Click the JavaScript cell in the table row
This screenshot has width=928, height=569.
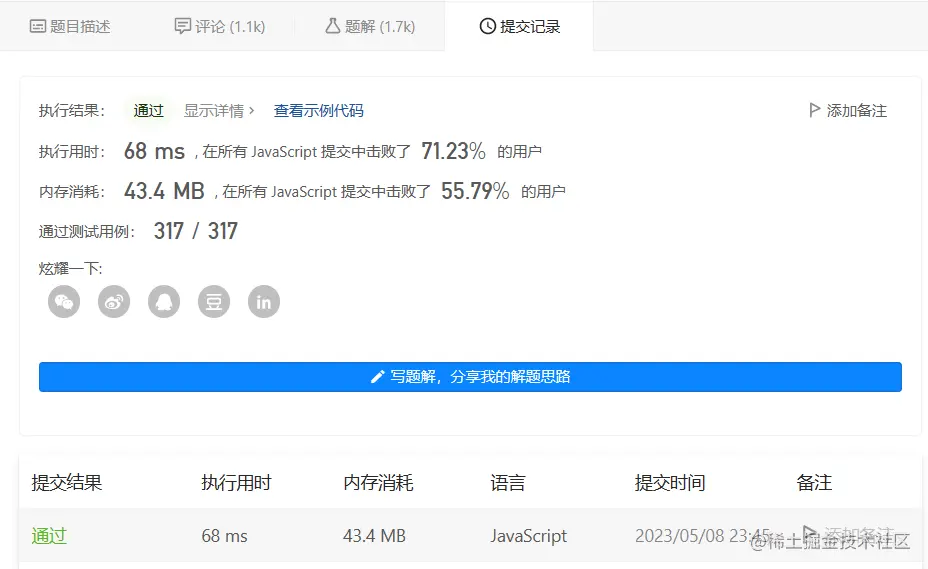529,536
